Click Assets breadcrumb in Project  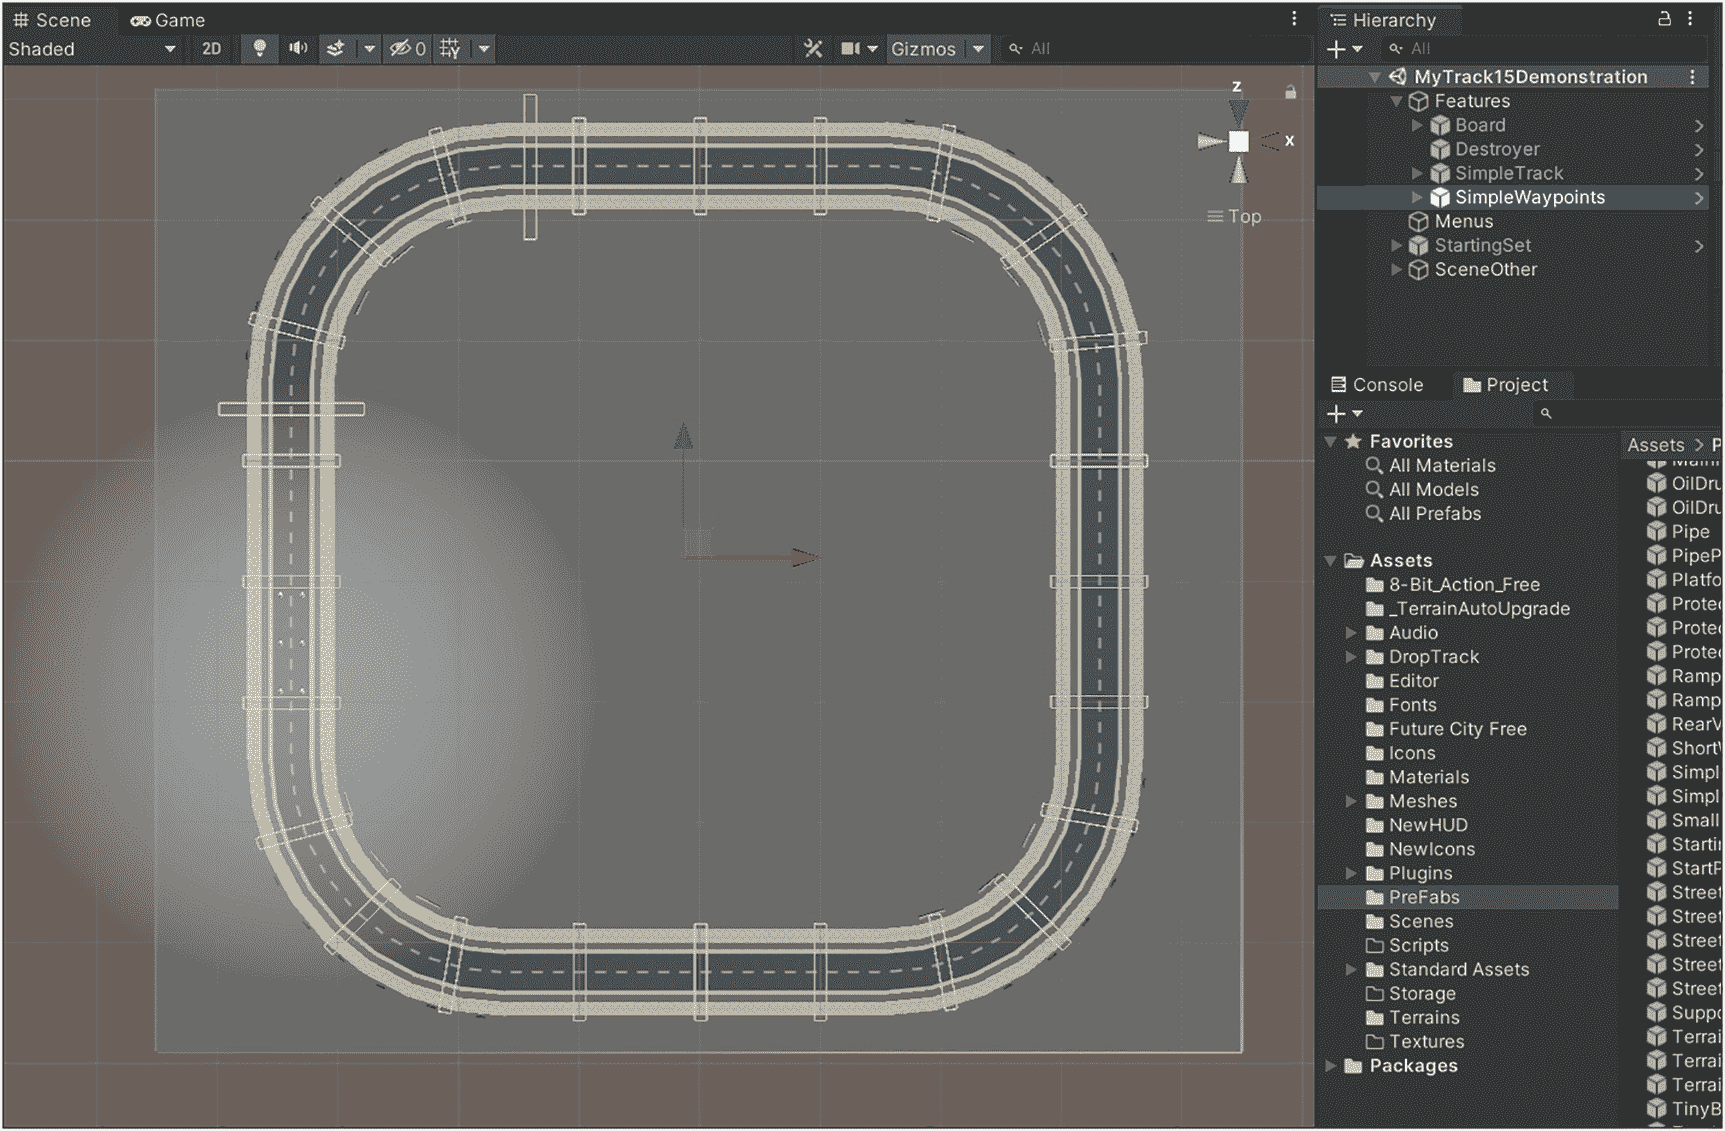(1655, 445)
